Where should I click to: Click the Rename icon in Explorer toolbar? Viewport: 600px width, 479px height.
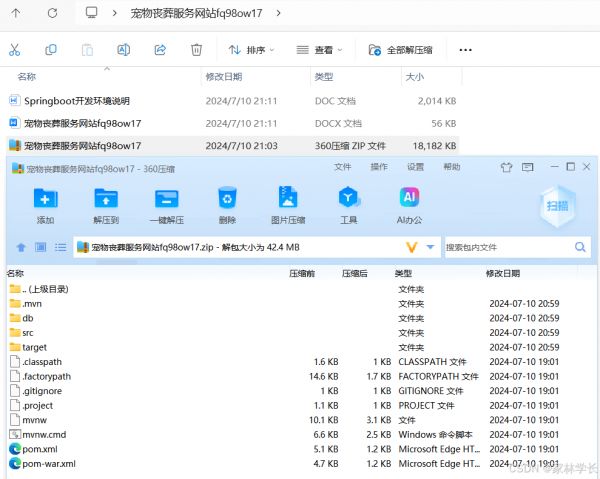(x=123, y=50)
